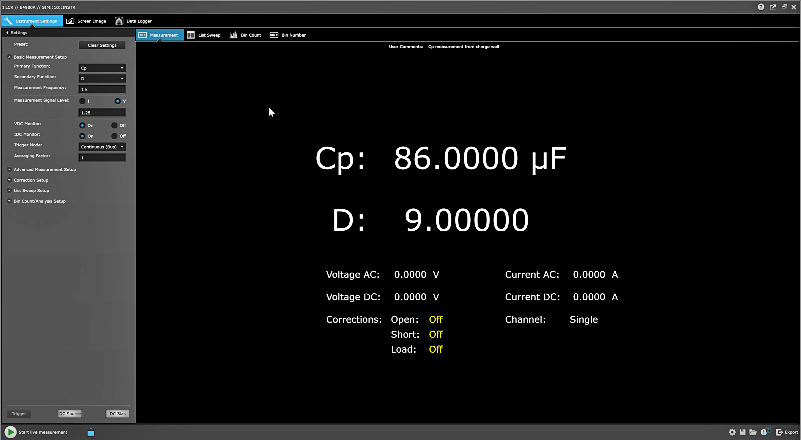801x440 pixels.
Task: Open settings gear icon in bottom bar
Action: click(732, 432)
